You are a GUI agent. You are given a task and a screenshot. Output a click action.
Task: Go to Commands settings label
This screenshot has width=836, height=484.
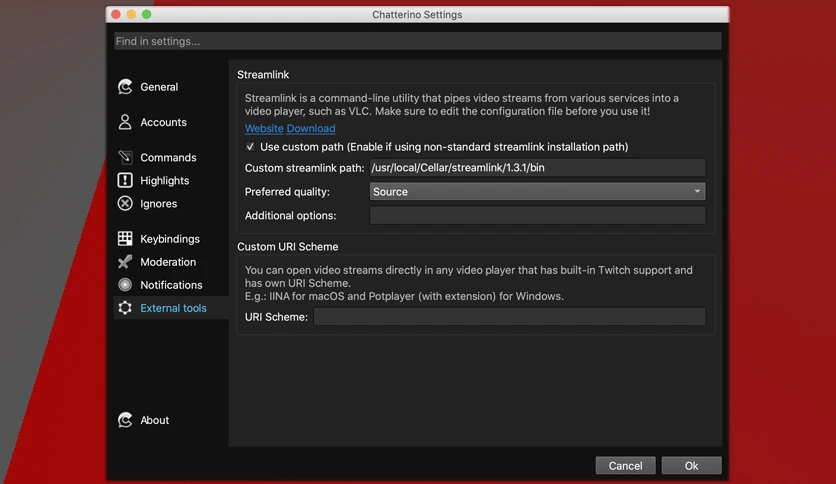coord(168,157)
